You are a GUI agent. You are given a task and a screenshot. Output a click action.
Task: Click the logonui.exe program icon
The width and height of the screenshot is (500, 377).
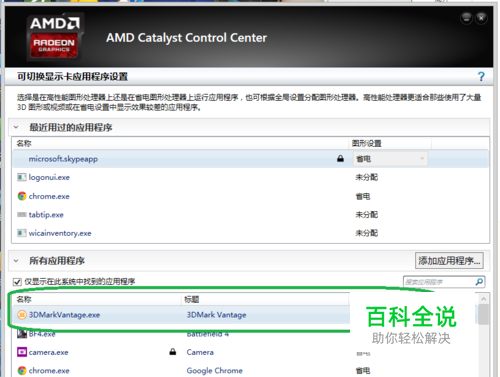tap(22, 177)
